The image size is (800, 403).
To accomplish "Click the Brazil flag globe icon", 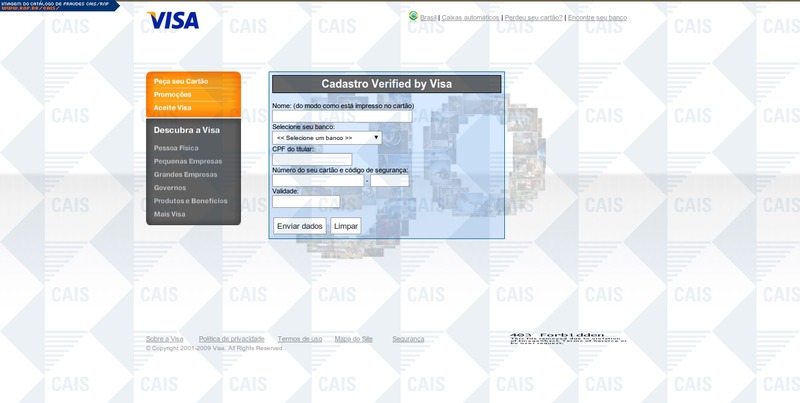I will pos(413,17).
